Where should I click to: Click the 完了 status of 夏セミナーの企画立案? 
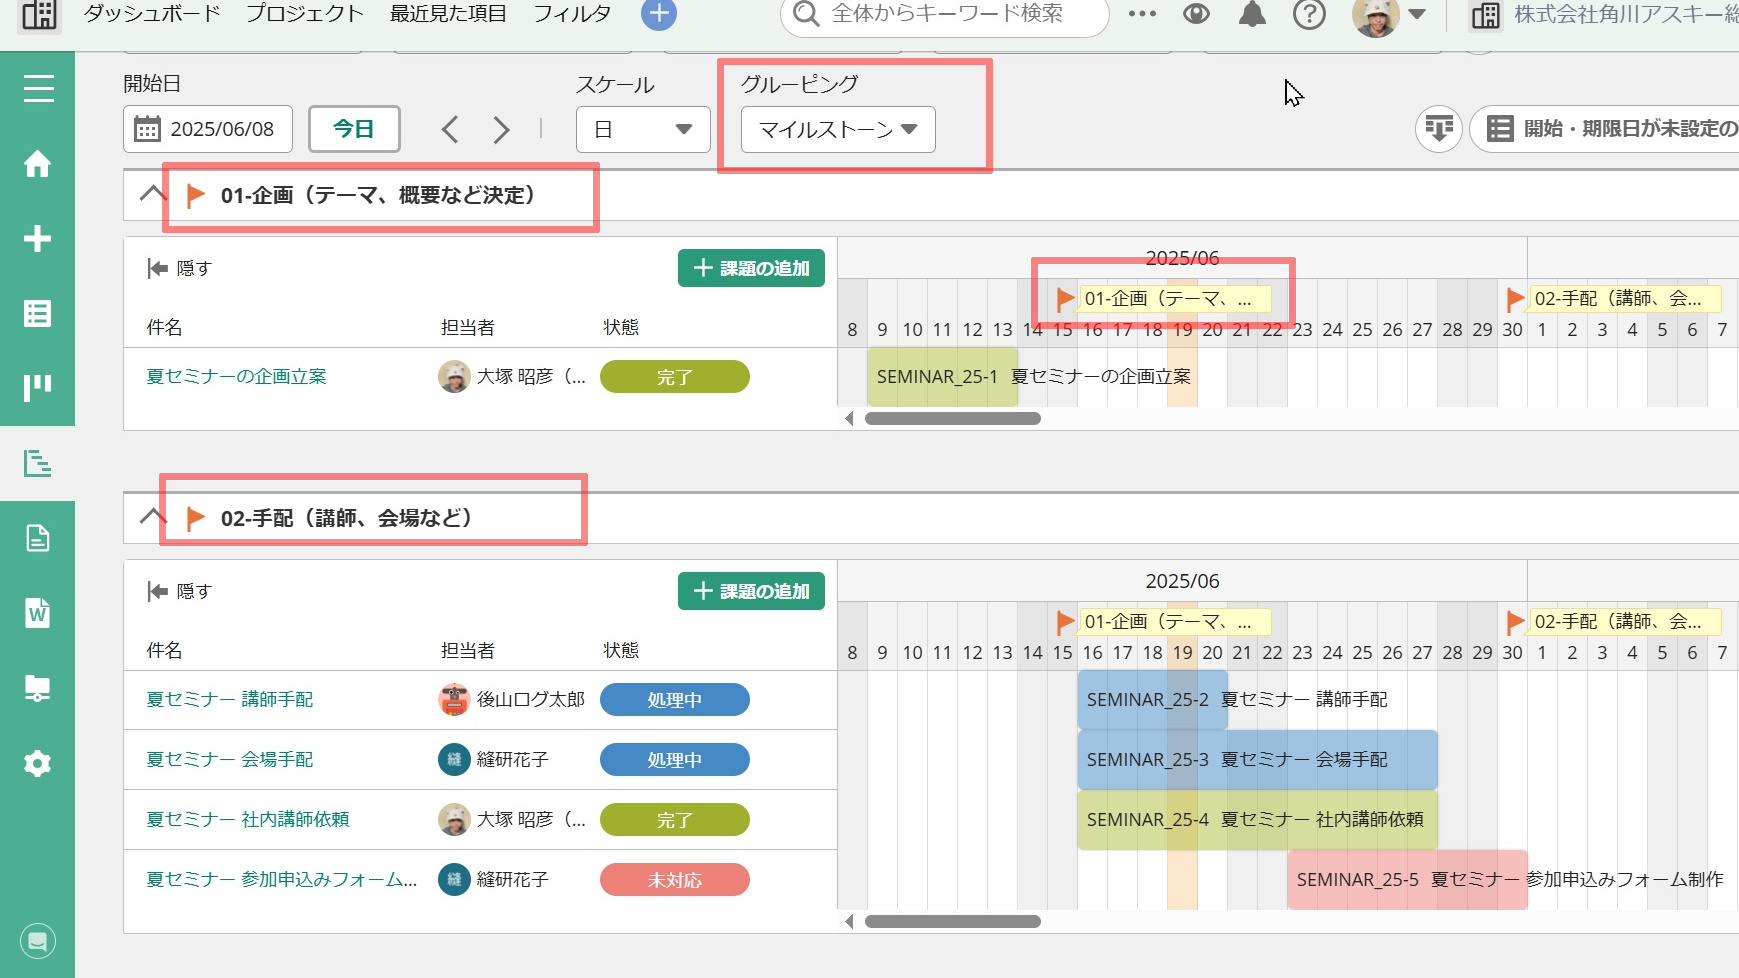pos(675,377)
